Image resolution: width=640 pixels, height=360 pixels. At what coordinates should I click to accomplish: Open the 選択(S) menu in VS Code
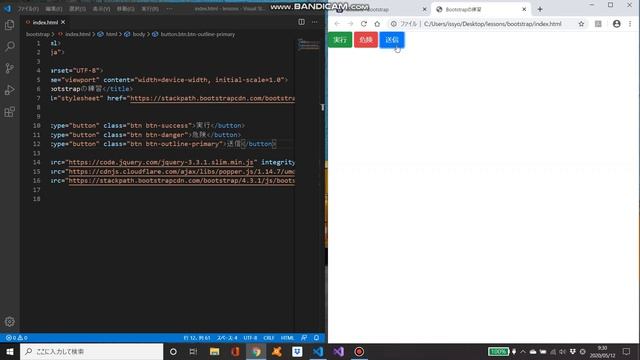[x=77, y=9]
